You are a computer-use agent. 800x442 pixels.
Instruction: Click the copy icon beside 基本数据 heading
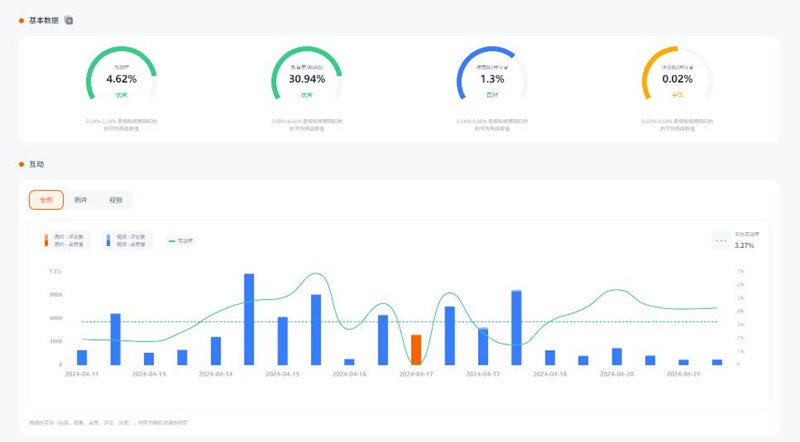point(69,20)
